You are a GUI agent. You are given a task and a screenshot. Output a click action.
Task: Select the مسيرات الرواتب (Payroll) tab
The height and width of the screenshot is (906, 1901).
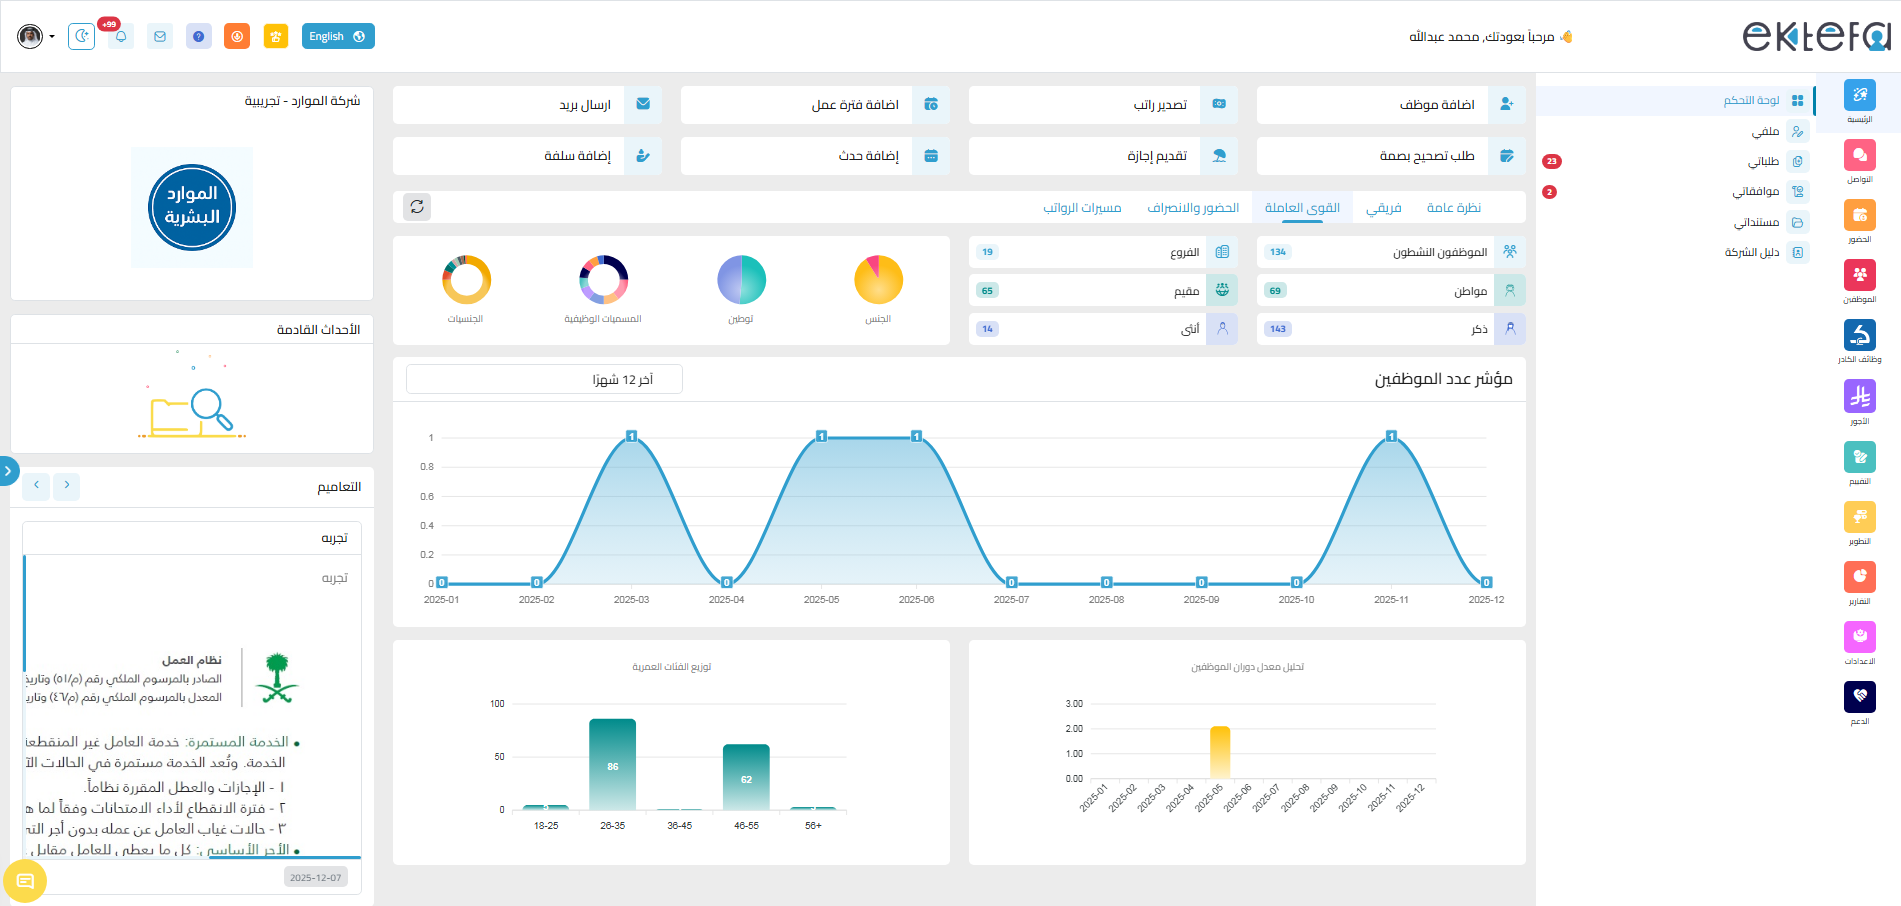tap(1082, 207)
